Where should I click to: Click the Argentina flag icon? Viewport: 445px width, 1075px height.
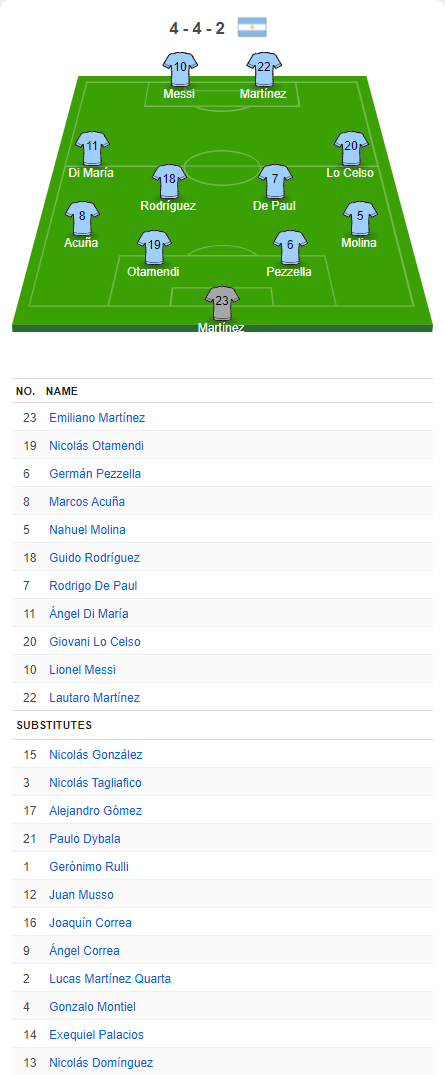[252, 27]
